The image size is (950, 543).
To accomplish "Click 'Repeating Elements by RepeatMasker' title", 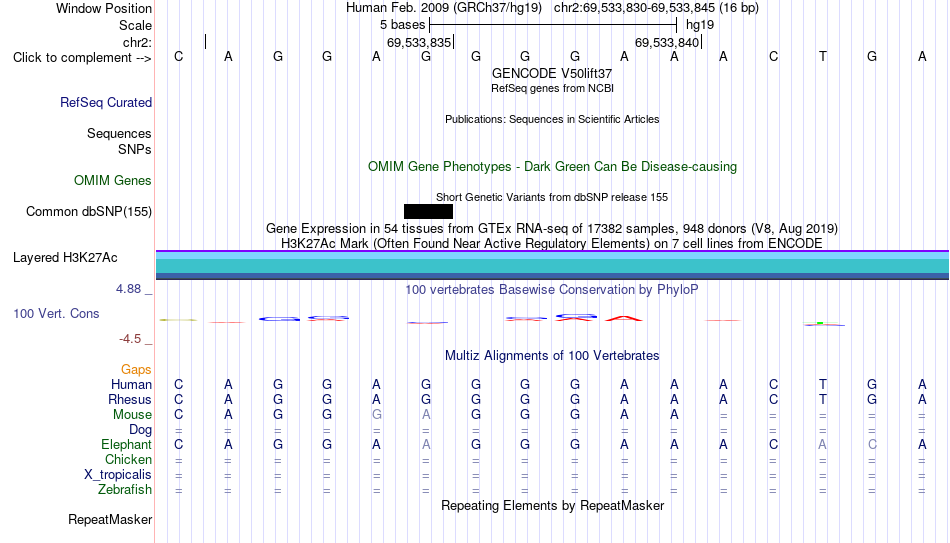I will click(552, 505).
